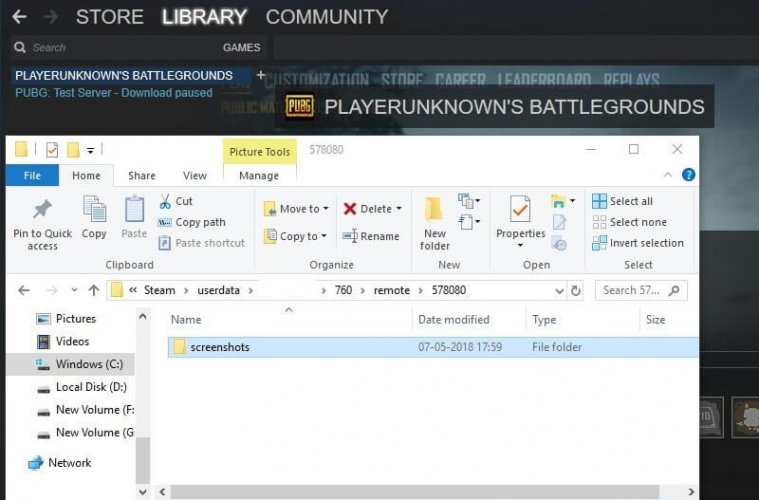
Task: Click 760 in the address path
Action: (343, 290)
